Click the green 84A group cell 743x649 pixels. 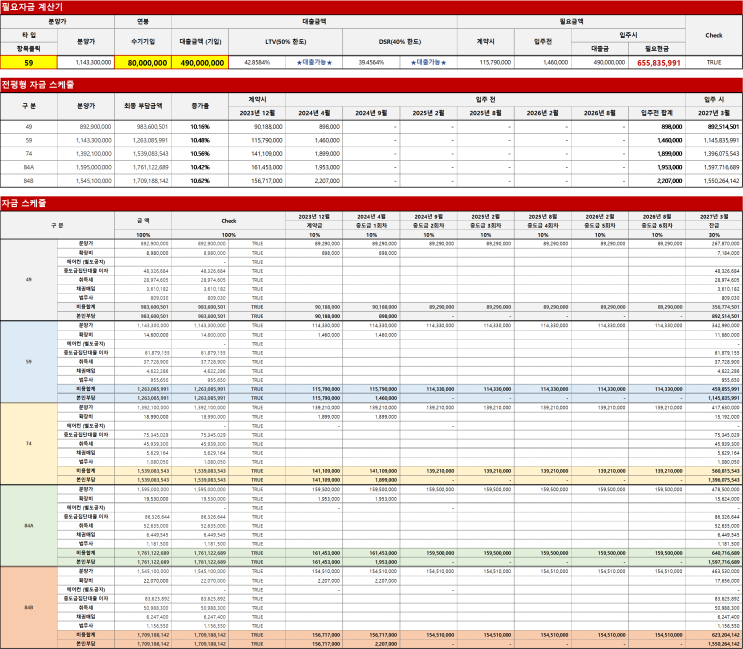(x=29, y=526)
